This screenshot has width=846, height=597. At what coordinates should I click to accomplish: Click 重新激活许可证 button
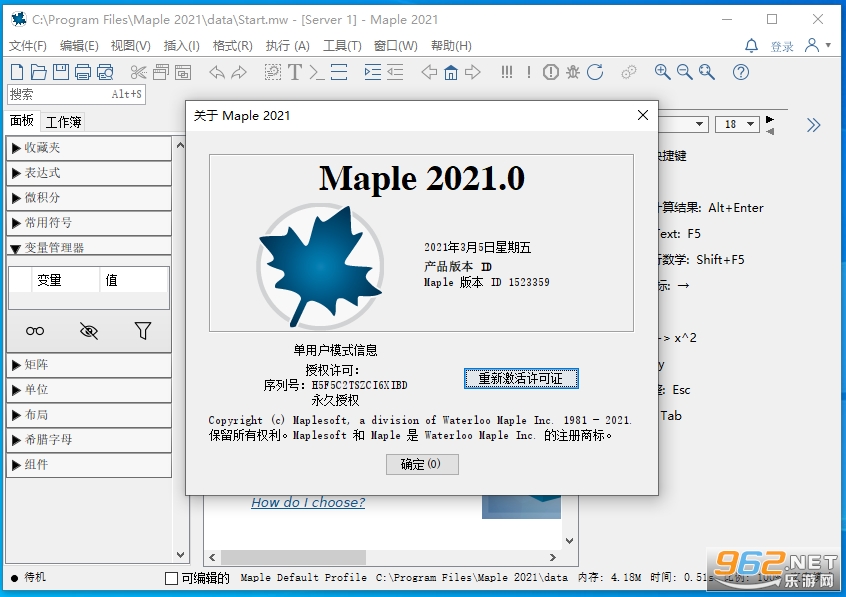pos(521,378)
